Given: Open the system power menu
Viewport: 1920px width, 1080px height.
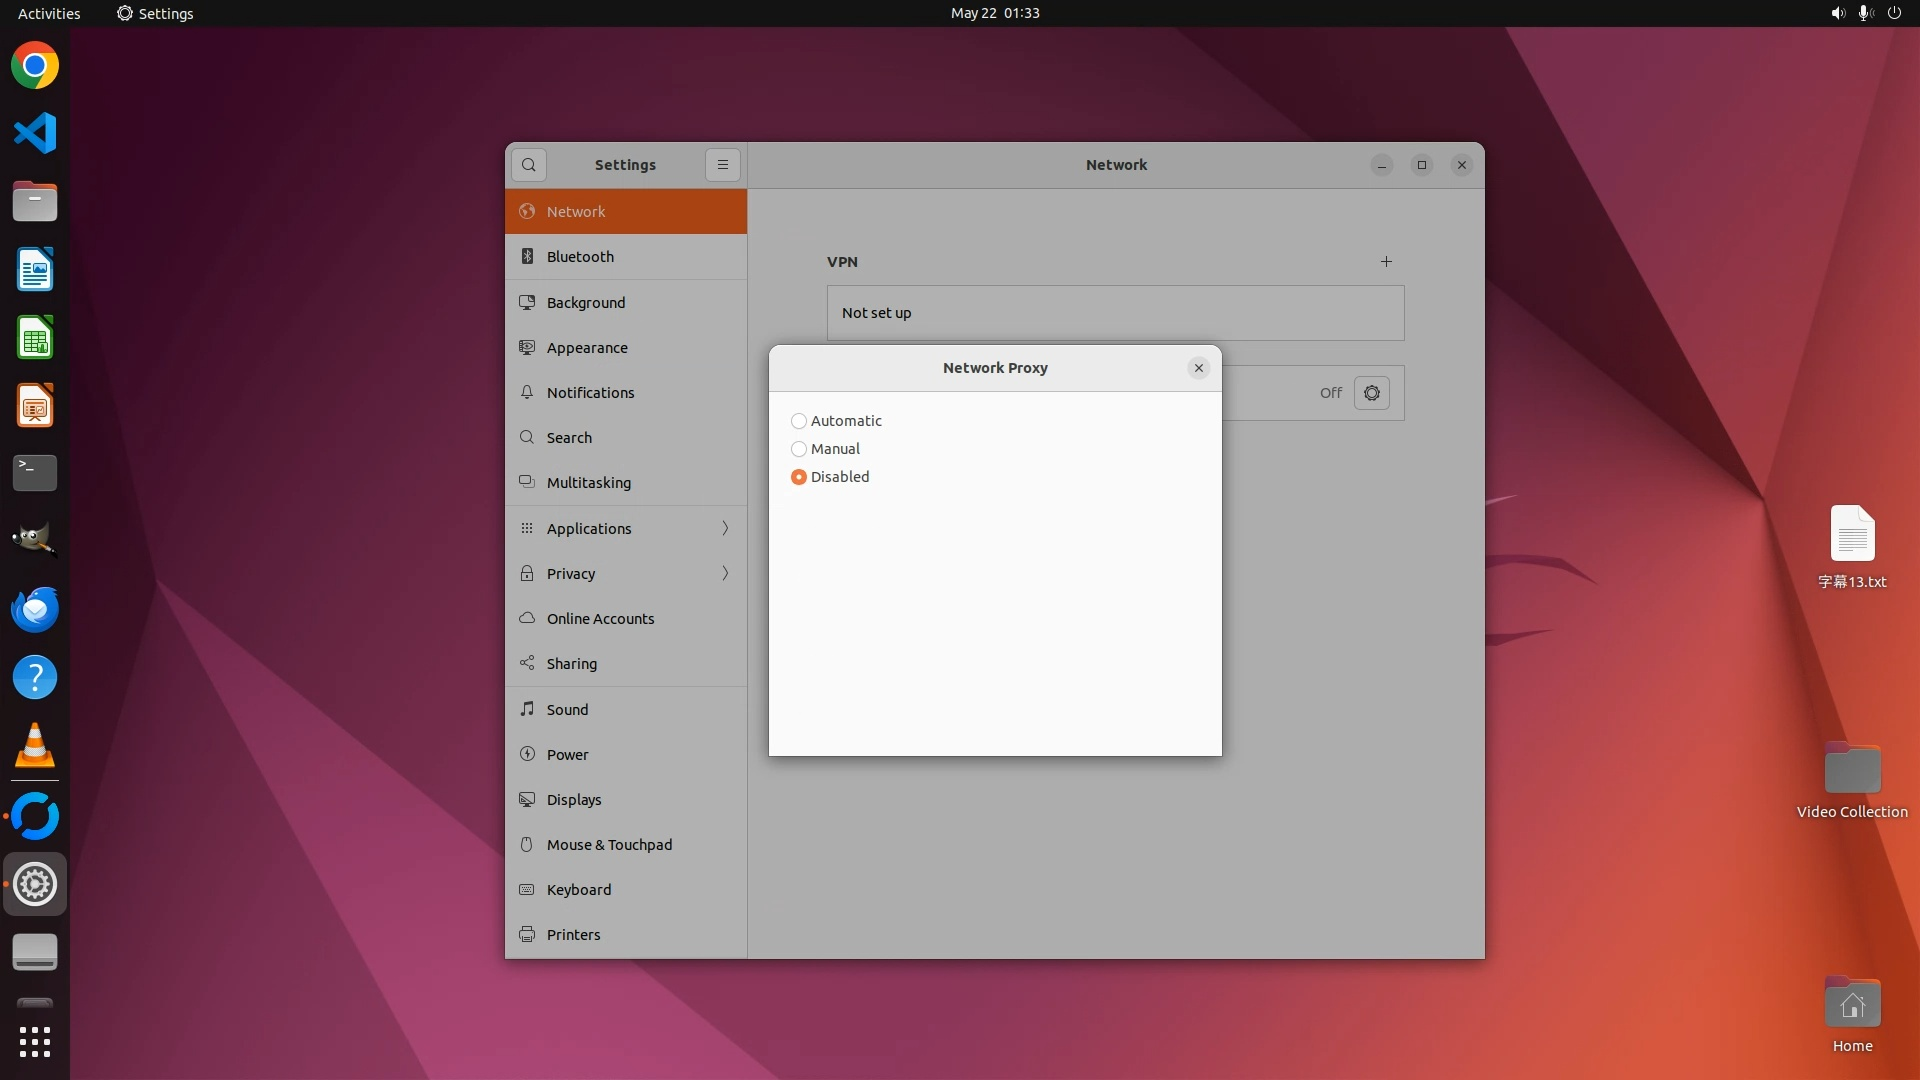Looking at the screenshot, I should (1894, 13).
